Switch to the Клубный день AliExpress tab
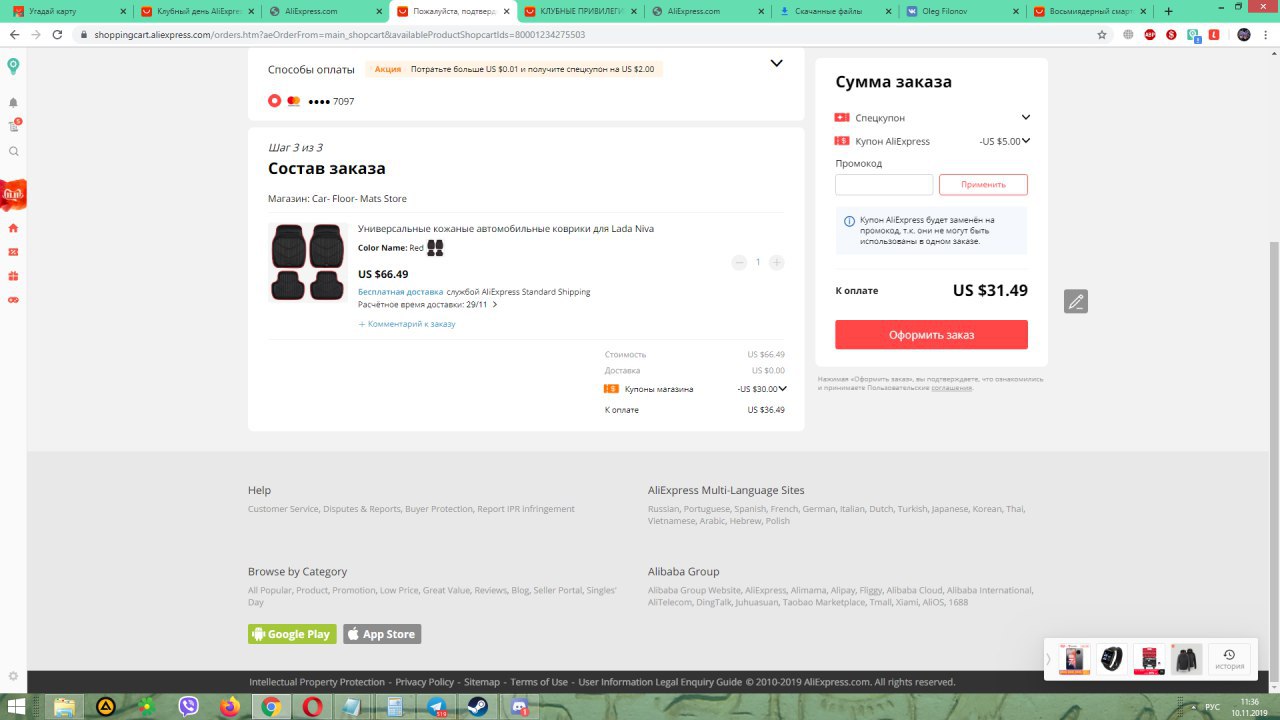 [198, 11]
